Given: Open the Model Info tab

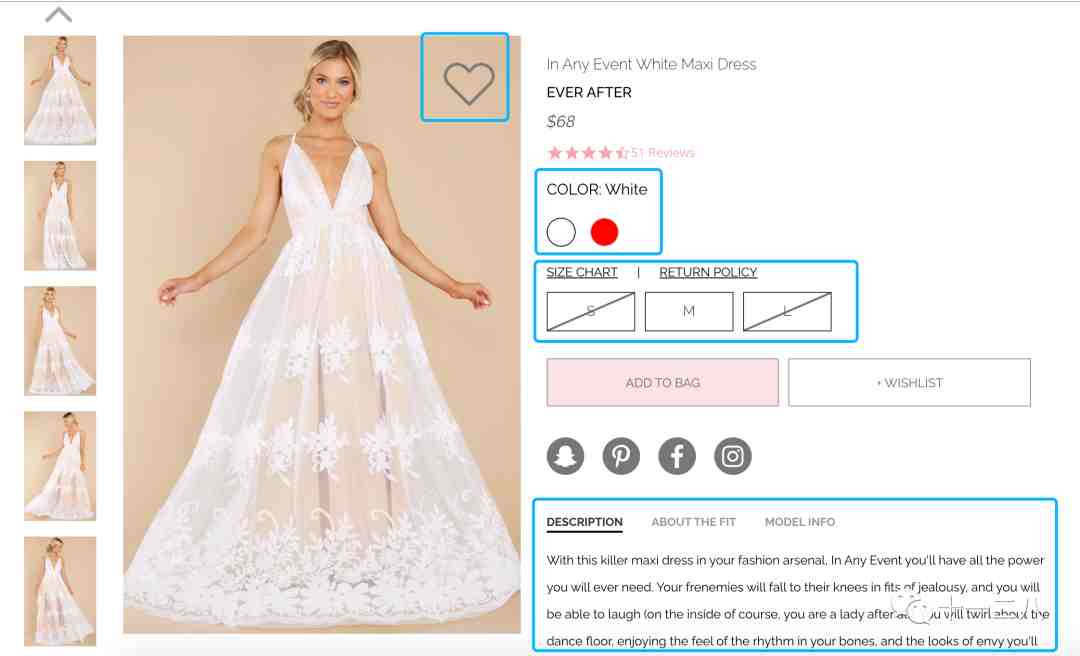Looking at the screenshot, I should tap(800, 522).
